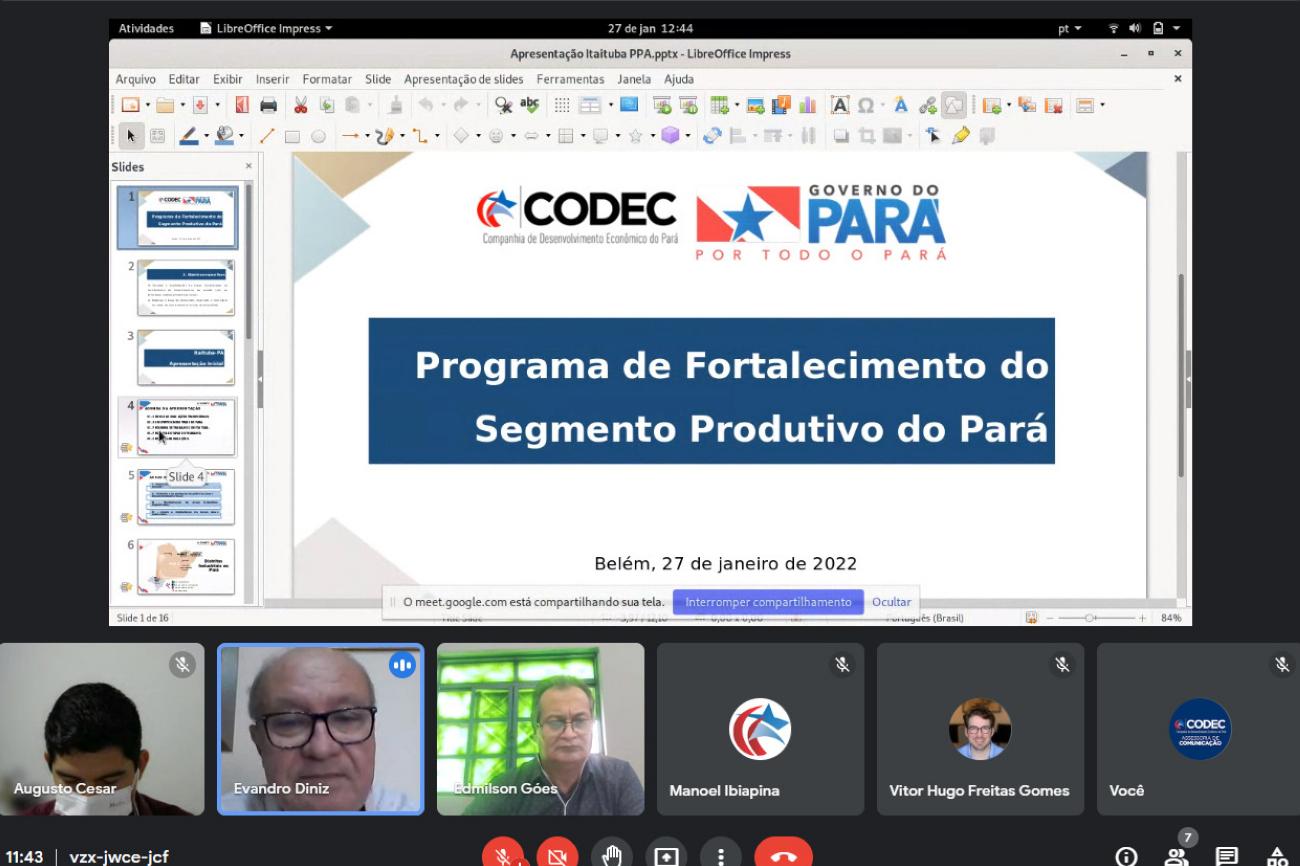Expand the Insert Table dropdown arrow
This screenshot has height=866, width=1300.
737,105
